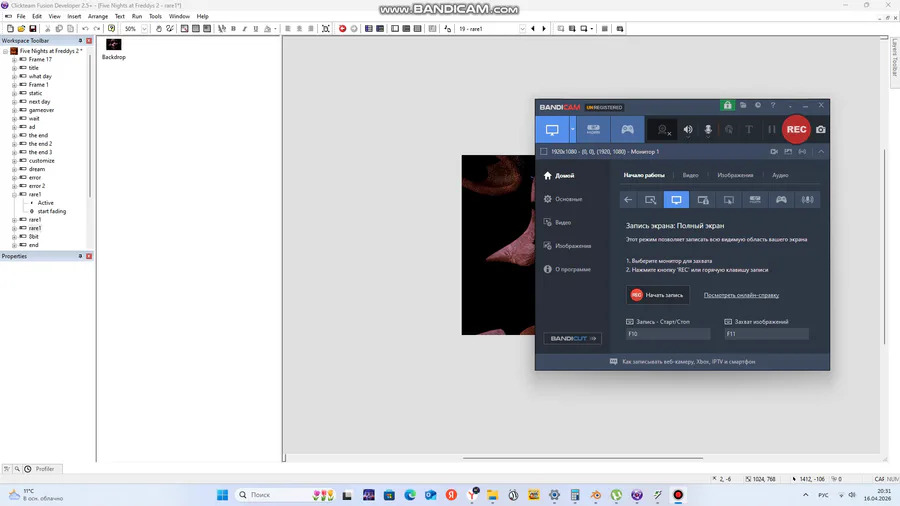This screenshot has width=900, height=506.
Task: Choose rectangle area mode in Bandicam mode row
Action: coord(650,200)
